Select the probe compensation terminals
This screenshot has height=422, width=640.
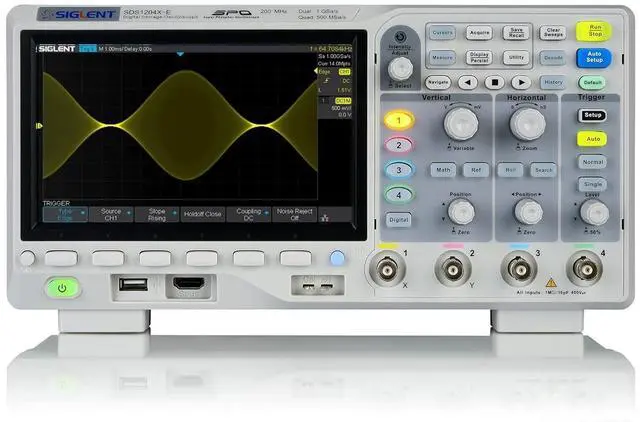click(318, 285)
